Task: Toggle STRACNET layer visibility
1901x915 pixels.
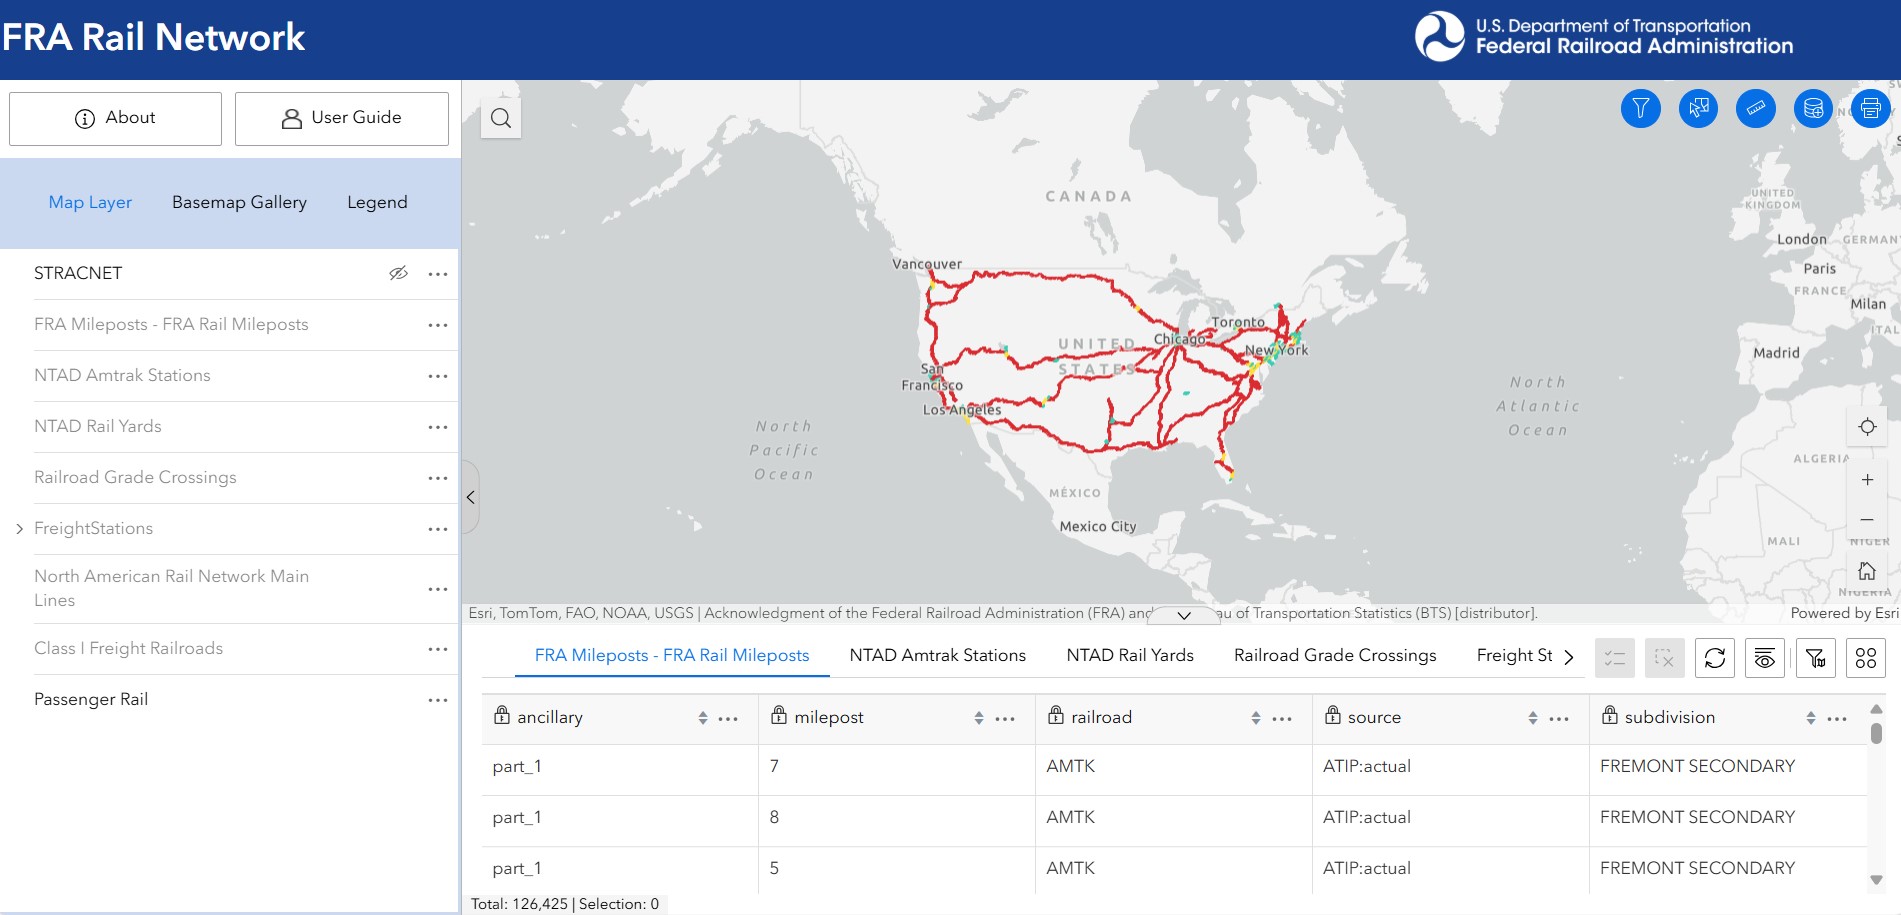Action: [398, 273]
